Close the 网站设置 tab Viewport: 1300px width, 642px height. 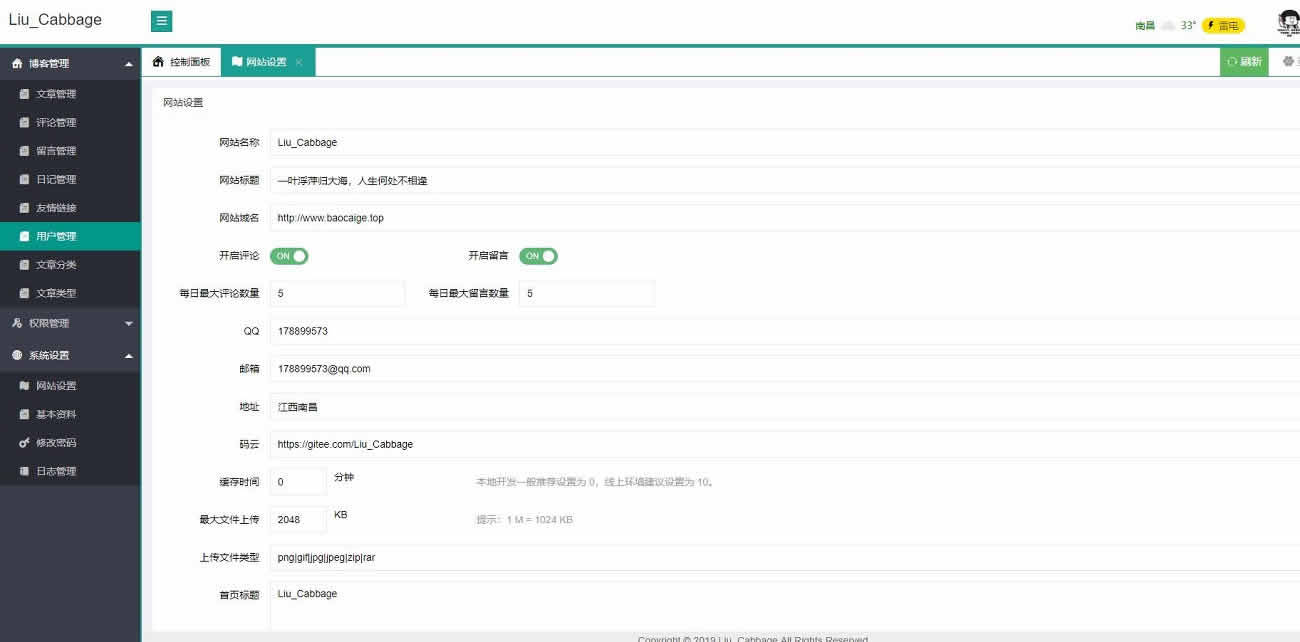[299, 62]
